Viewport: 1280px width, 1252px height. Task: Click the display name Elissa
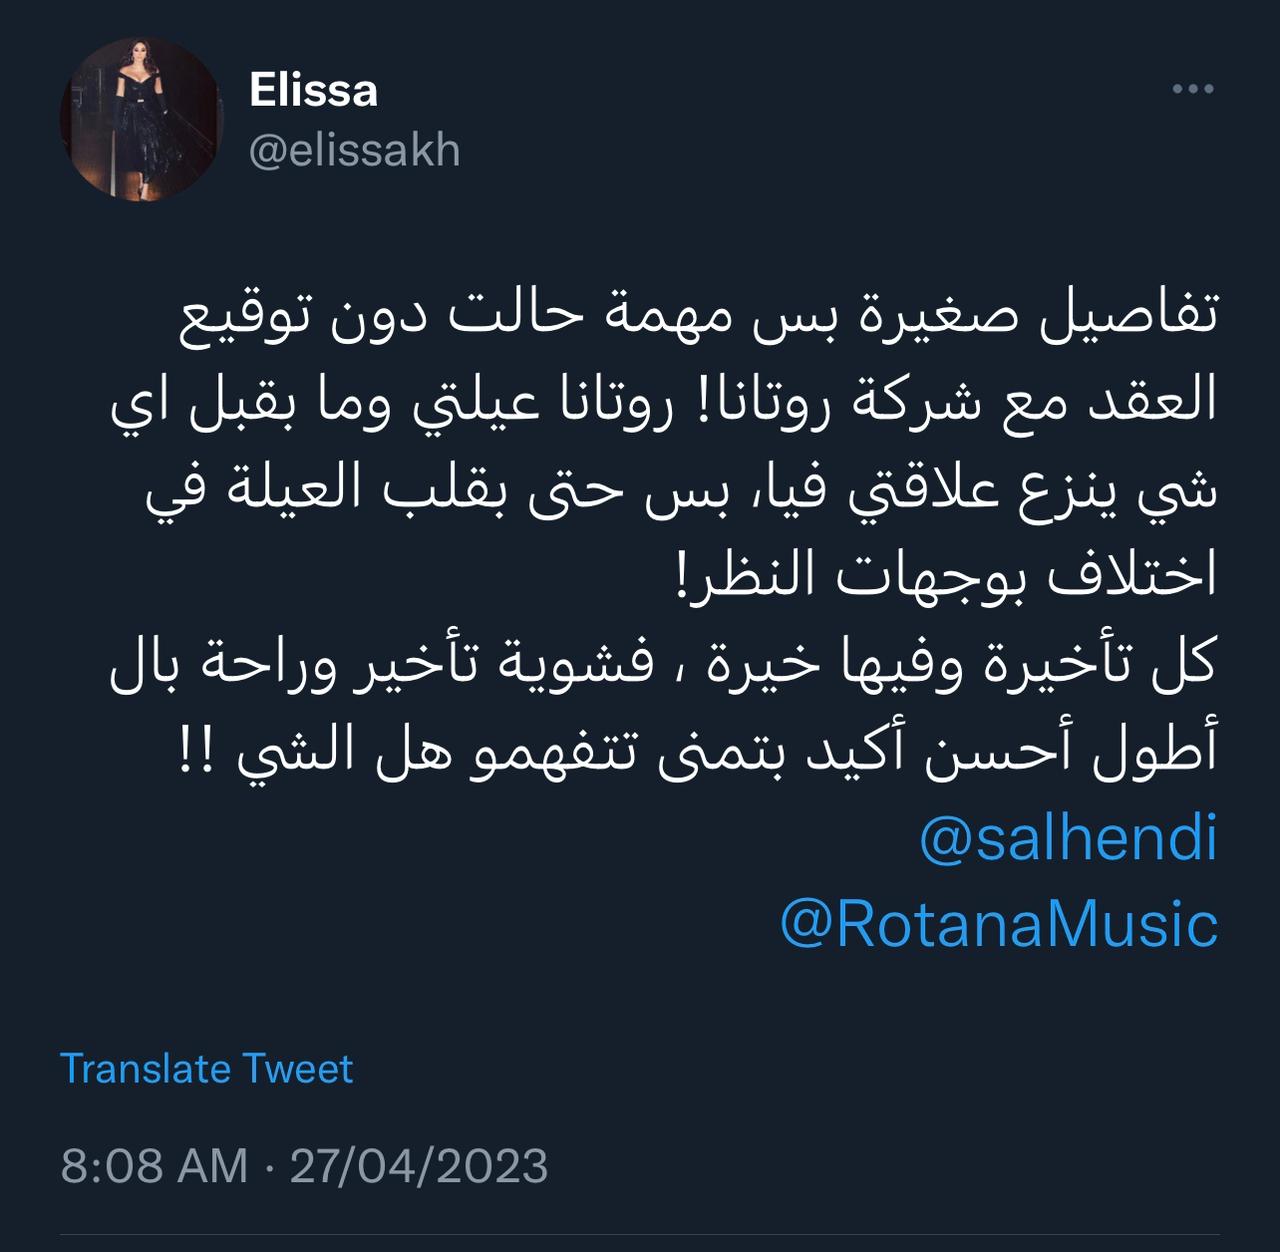pos(313,91)
